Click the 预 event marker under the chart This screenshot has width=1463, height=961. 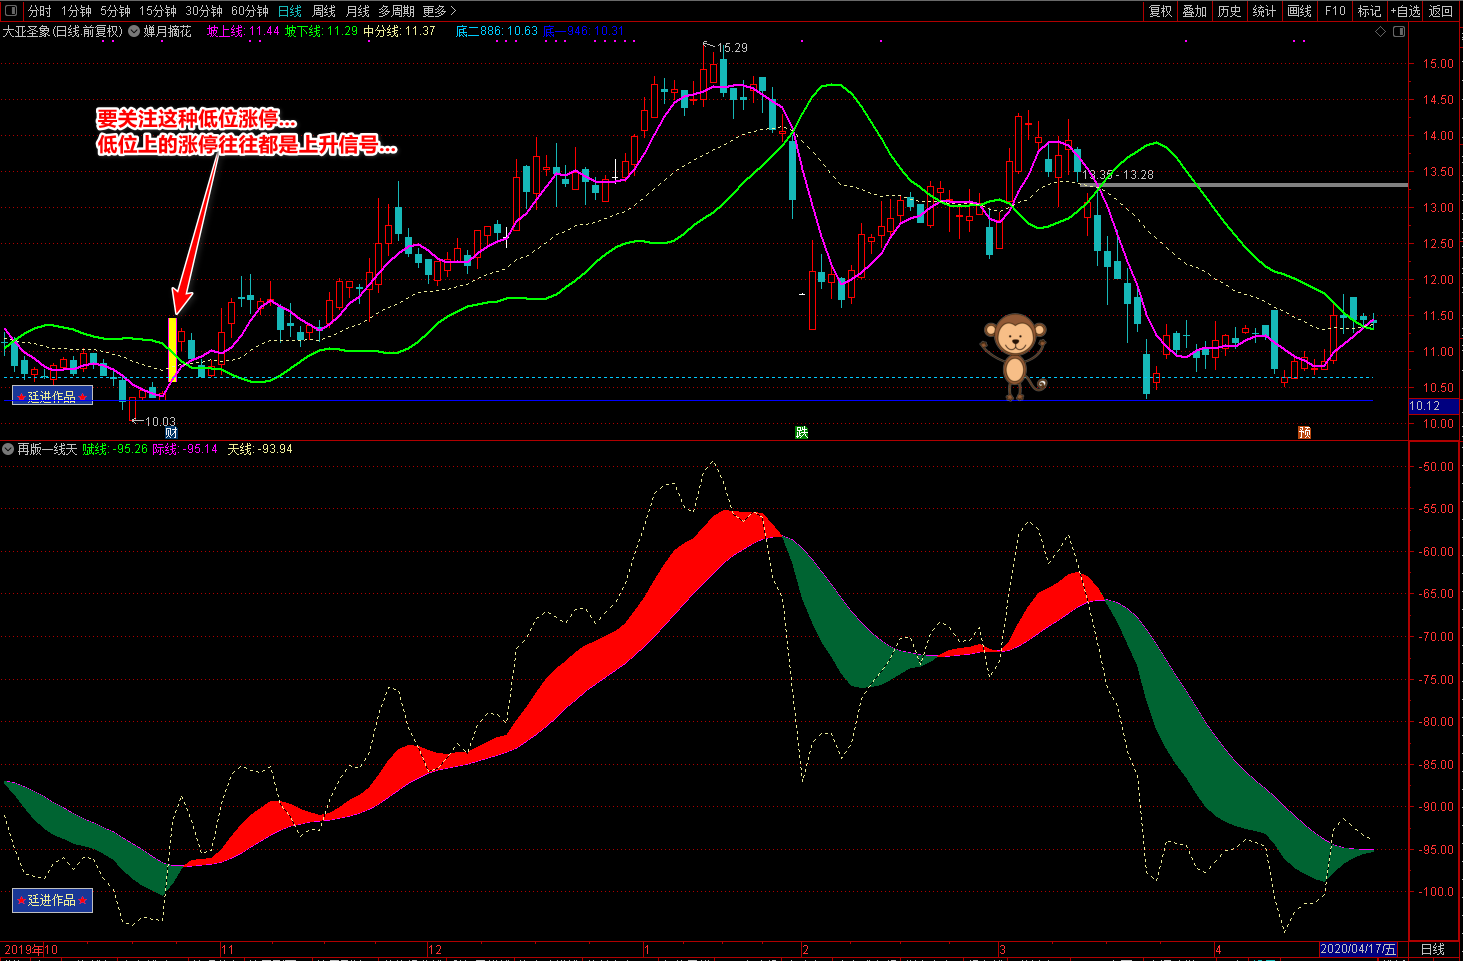coord(1304,432)
